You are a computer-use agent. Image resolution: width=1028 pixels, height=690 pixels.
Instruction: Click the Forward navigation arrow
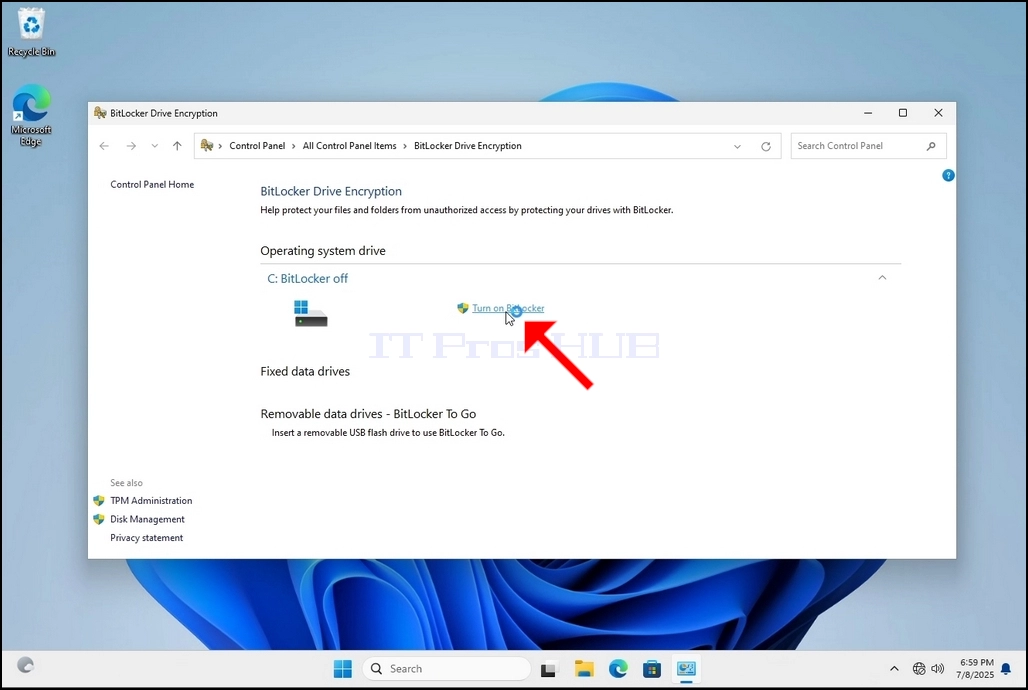pos(131,146)
